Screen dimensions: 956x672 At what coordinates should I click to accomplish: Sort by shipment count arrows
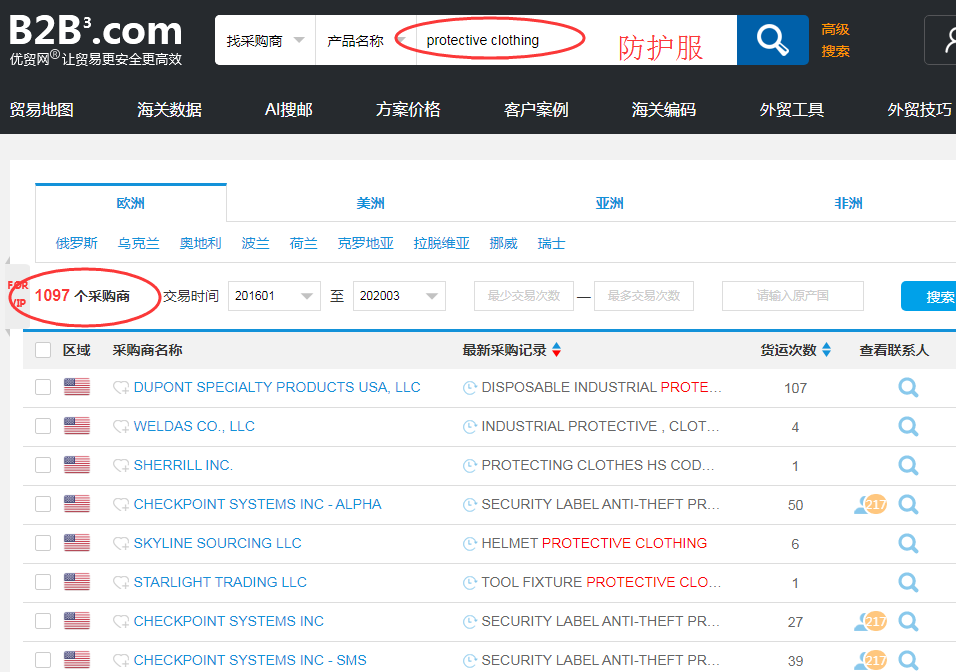826,349
